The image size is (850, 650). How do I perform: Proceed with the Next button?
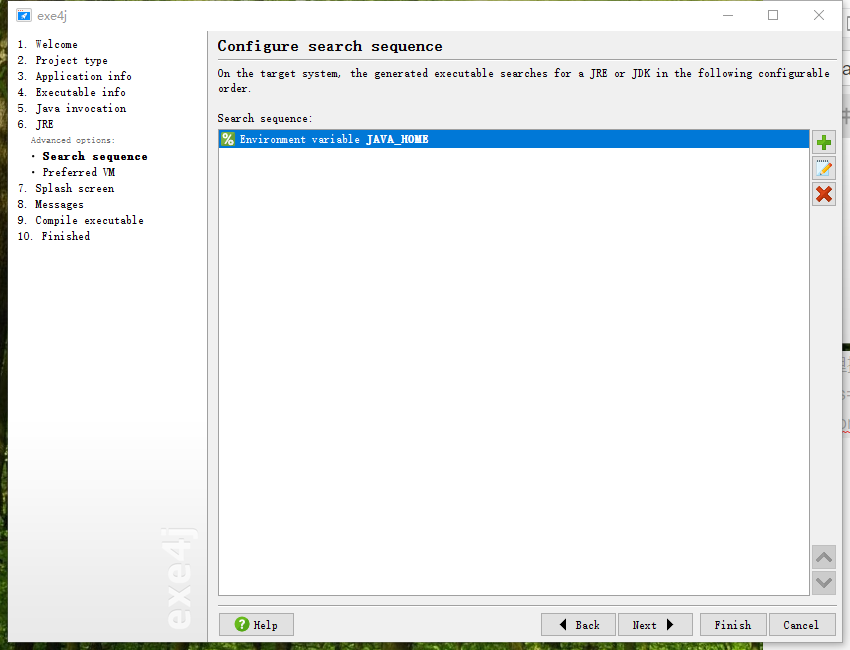click(655, 625)
